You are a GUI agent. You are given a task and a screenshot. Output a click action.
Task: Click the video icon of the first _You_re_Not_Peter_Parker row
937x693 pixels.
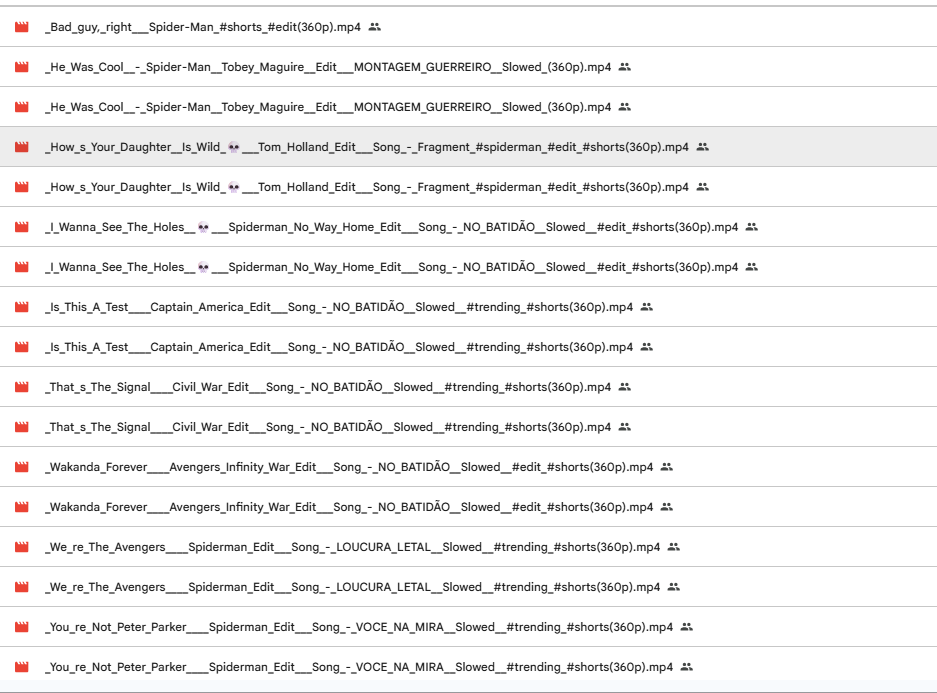tap(22, 627)
